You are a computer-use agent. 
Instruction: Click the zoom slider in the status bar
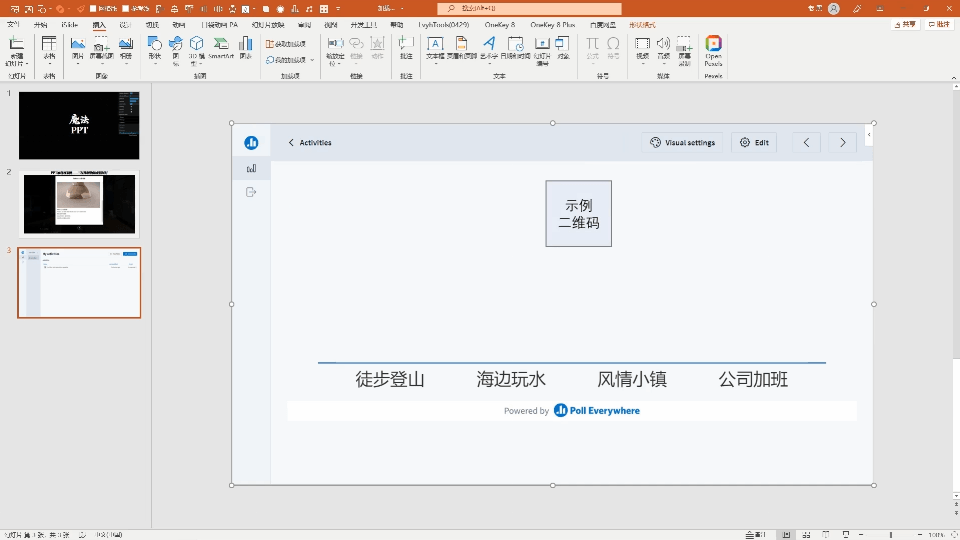coord(891,534)
